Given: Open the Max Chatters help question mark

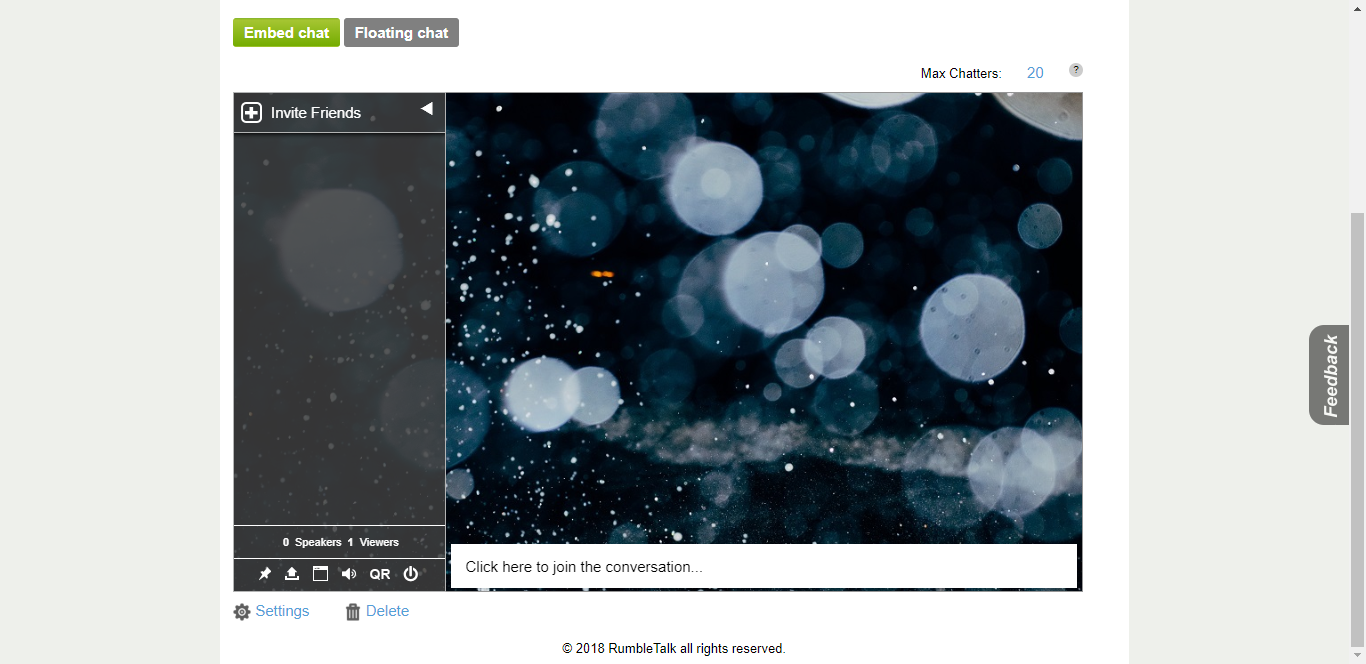Looking at the screenshot, I should coord(1076,70).
